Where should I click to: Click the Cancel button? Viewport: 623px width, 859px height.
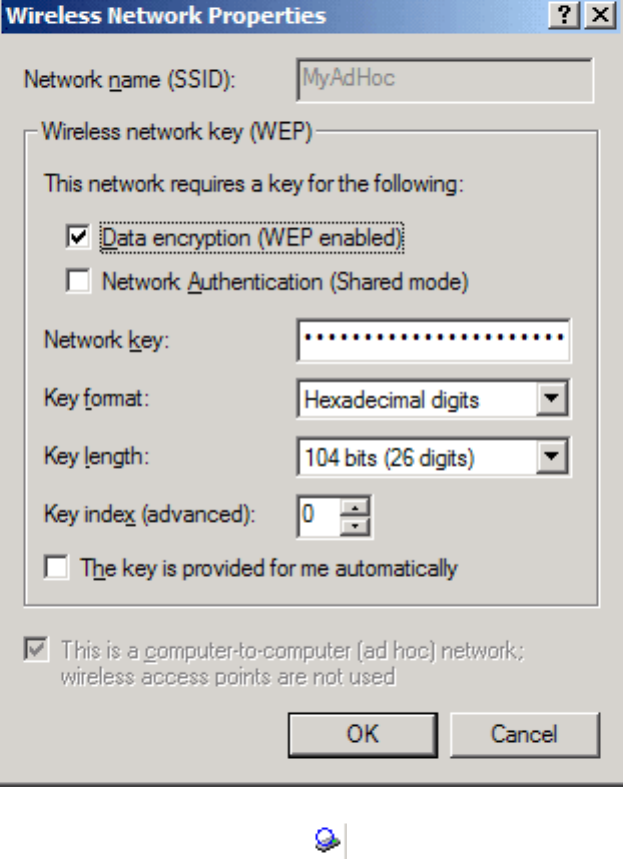[524, 734]
